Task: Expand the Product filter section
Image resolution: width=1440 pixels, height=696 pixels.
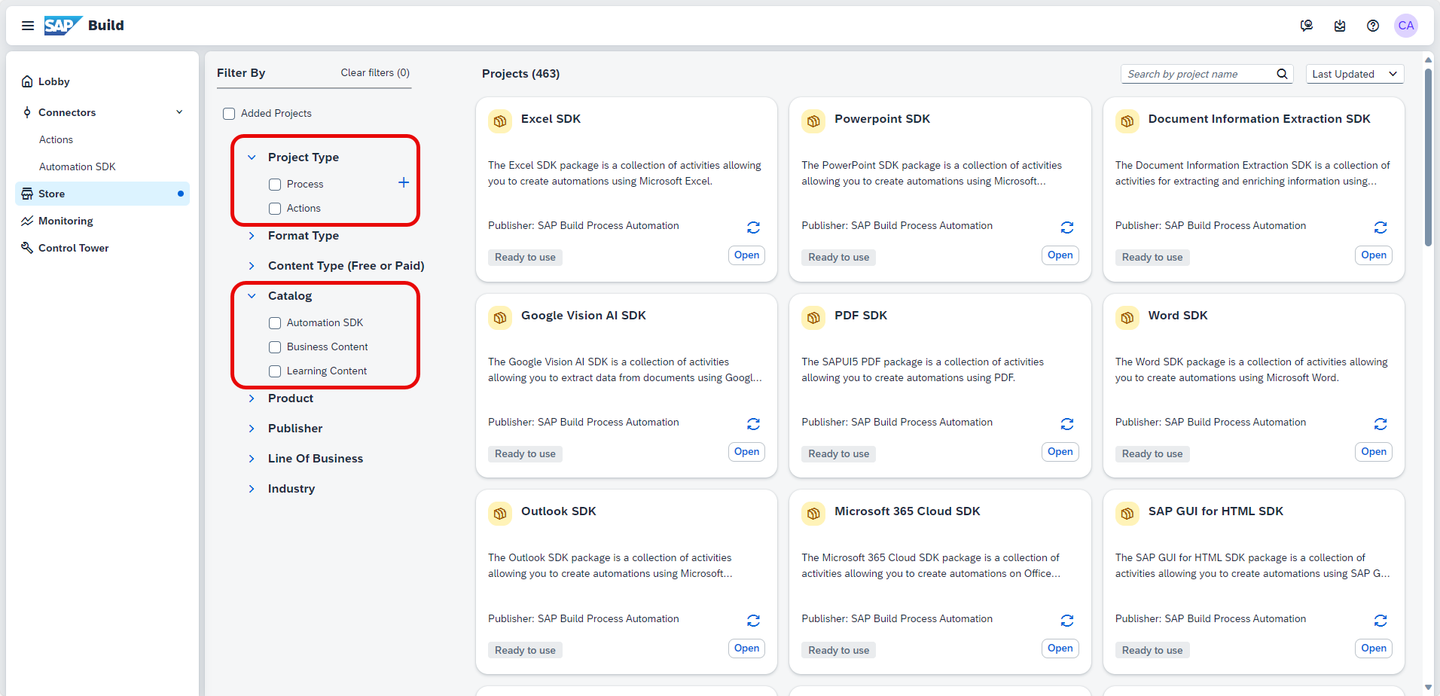Action: pos(252,398)
